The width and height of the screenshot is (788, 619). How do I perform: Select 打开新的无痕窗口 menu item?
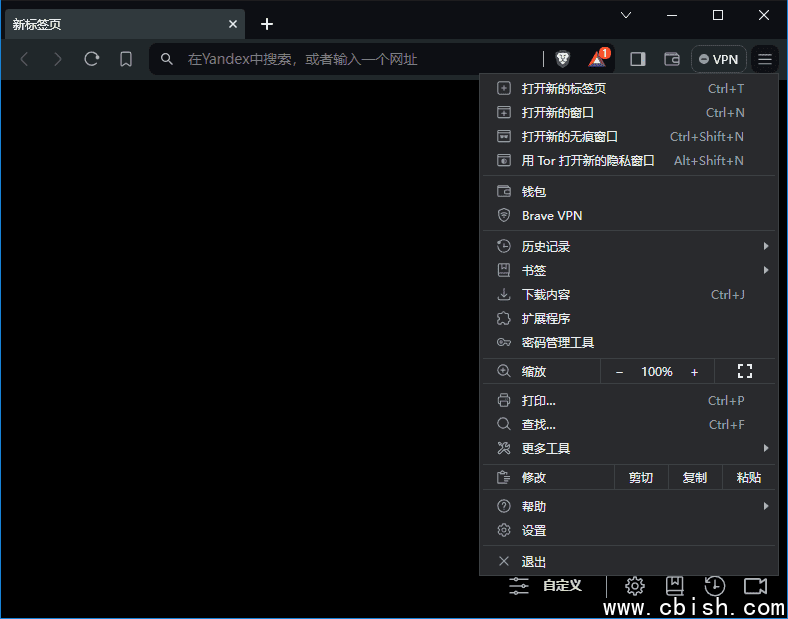tap(570, 136)
